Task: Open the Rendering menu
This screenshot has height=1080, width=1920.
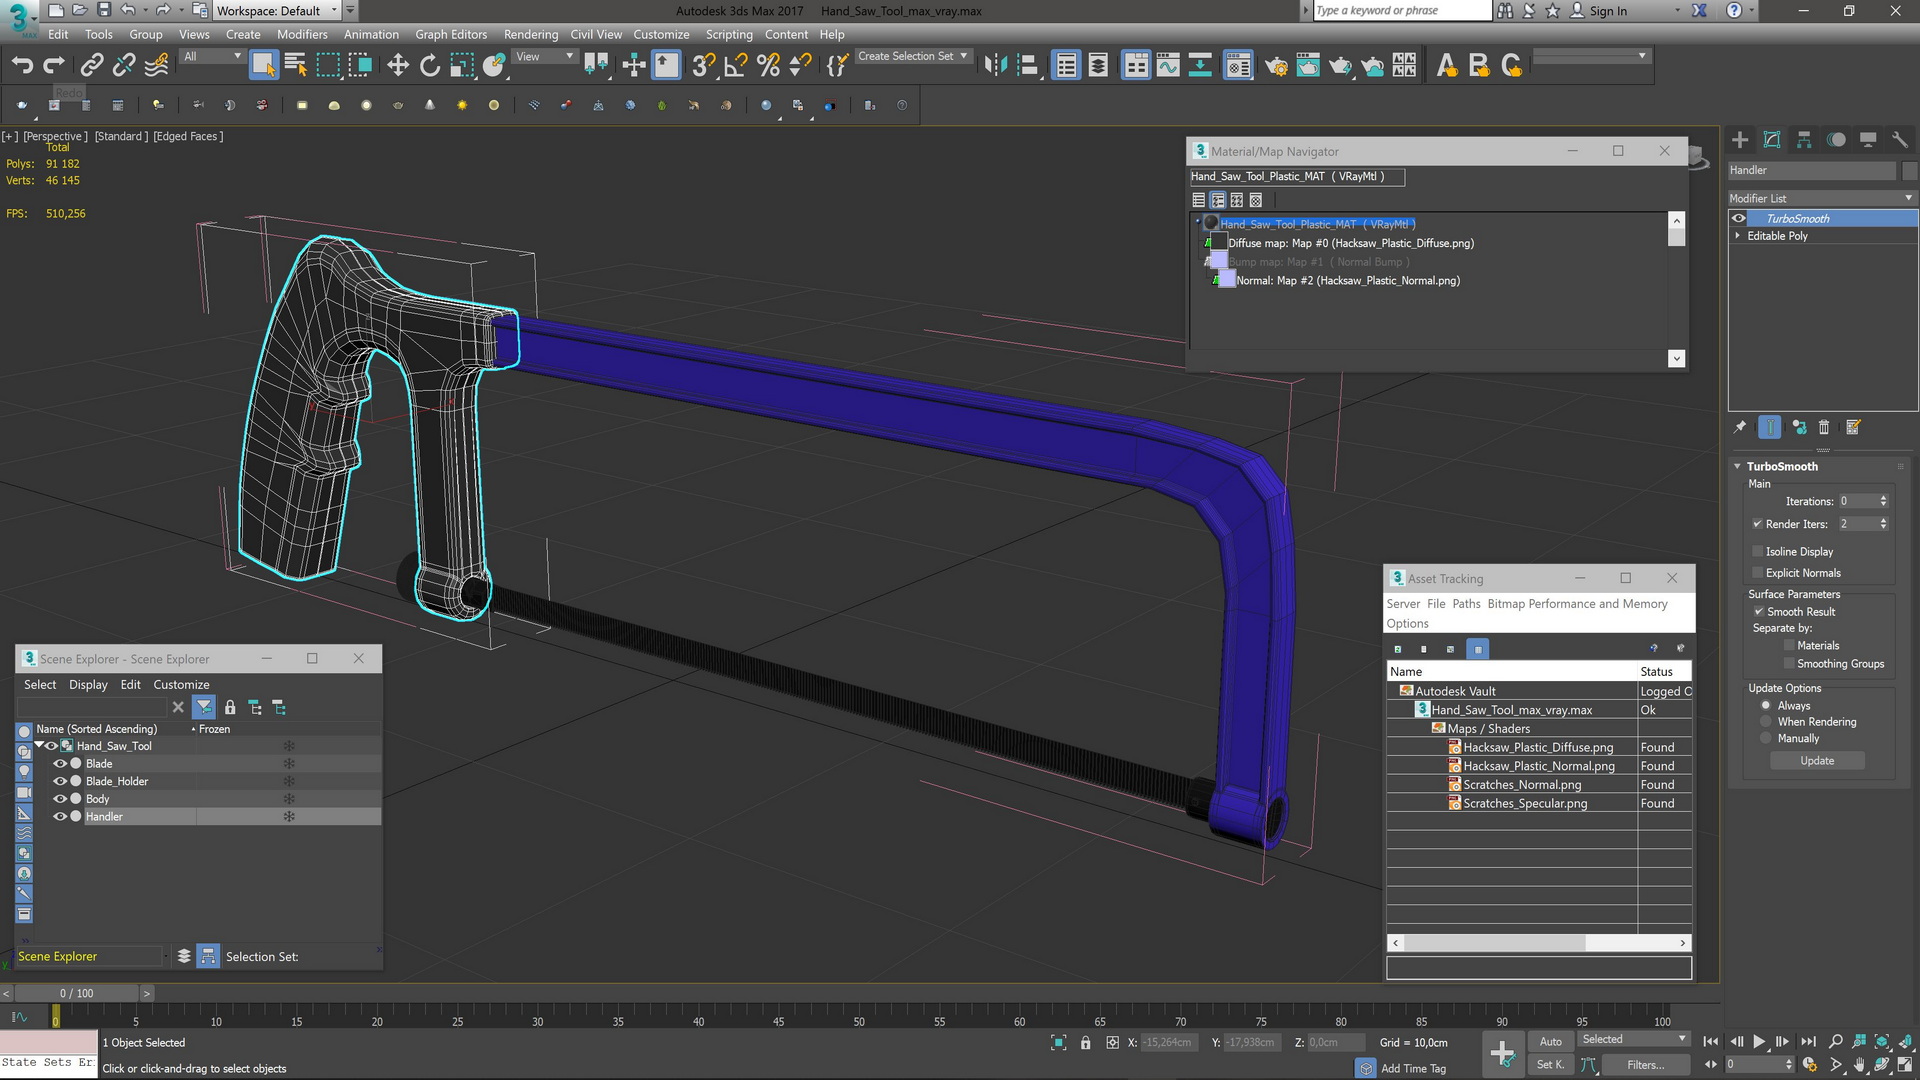Action: (x=531, y=34)
